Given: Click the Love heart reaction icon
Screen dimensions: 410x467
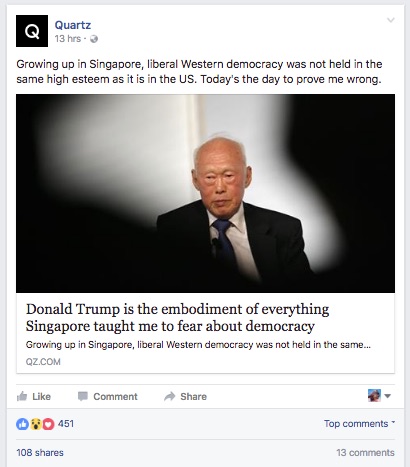Looking at the screenshot, I should click(48, 424).
